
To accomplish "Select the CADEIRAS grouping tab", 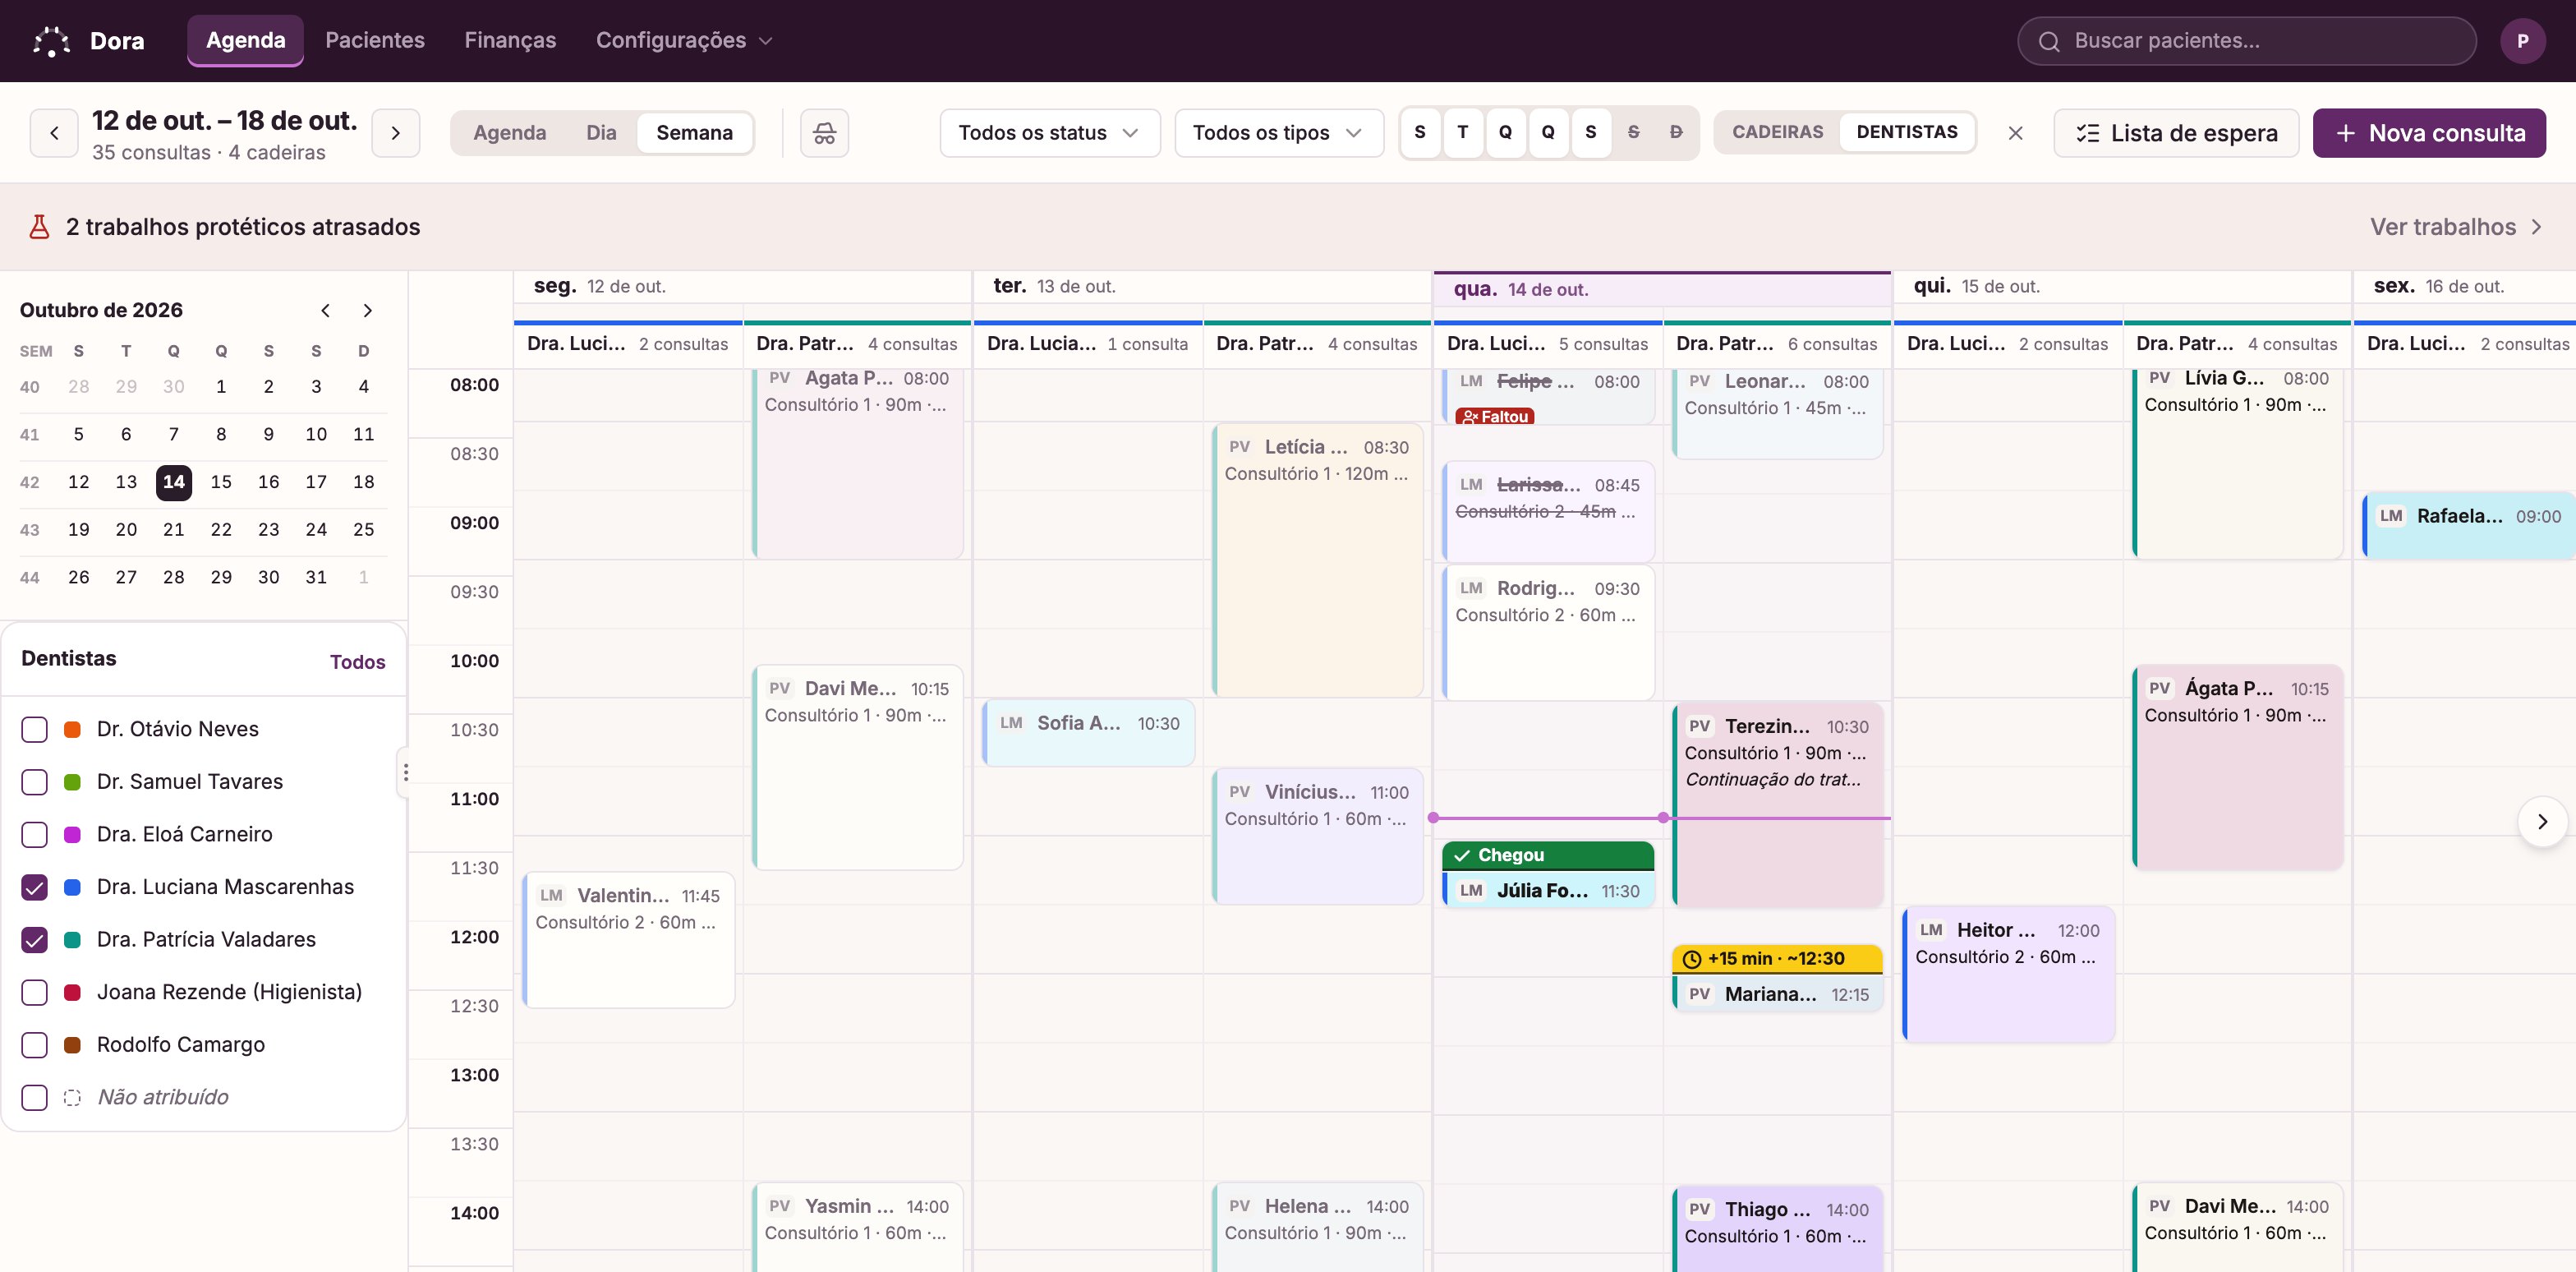I will coord(1777,132).
